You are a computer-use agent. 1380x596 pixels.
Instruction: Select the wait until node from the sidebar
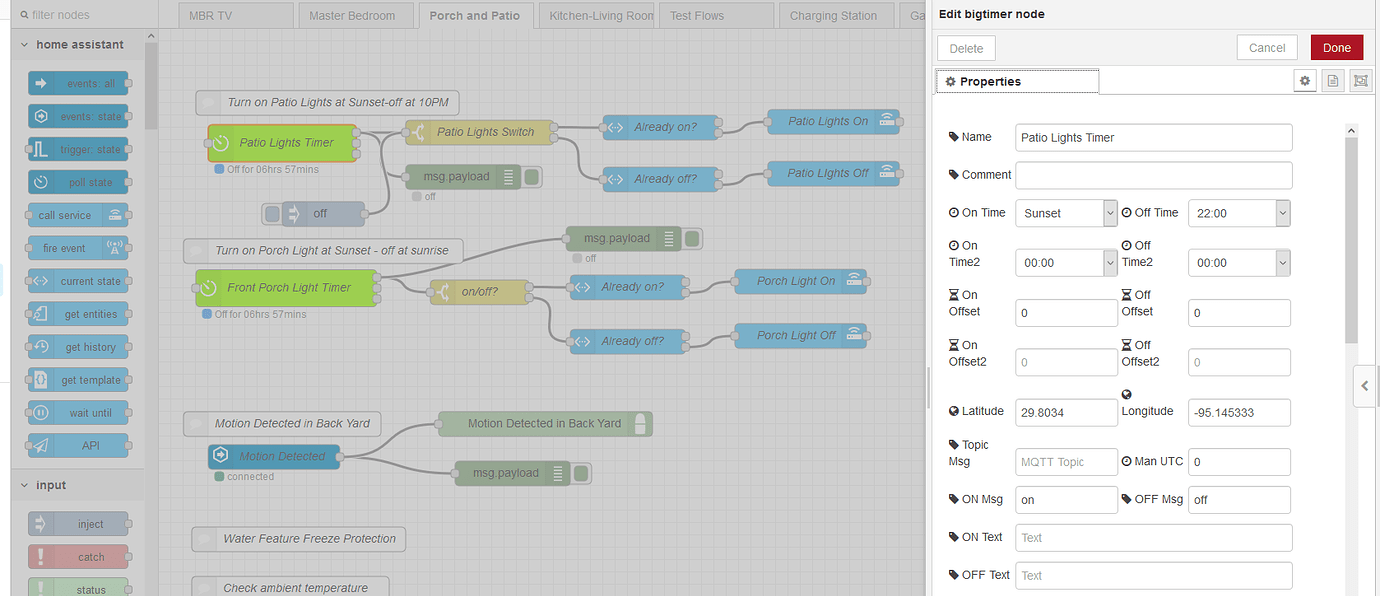(x=79, y=412)
